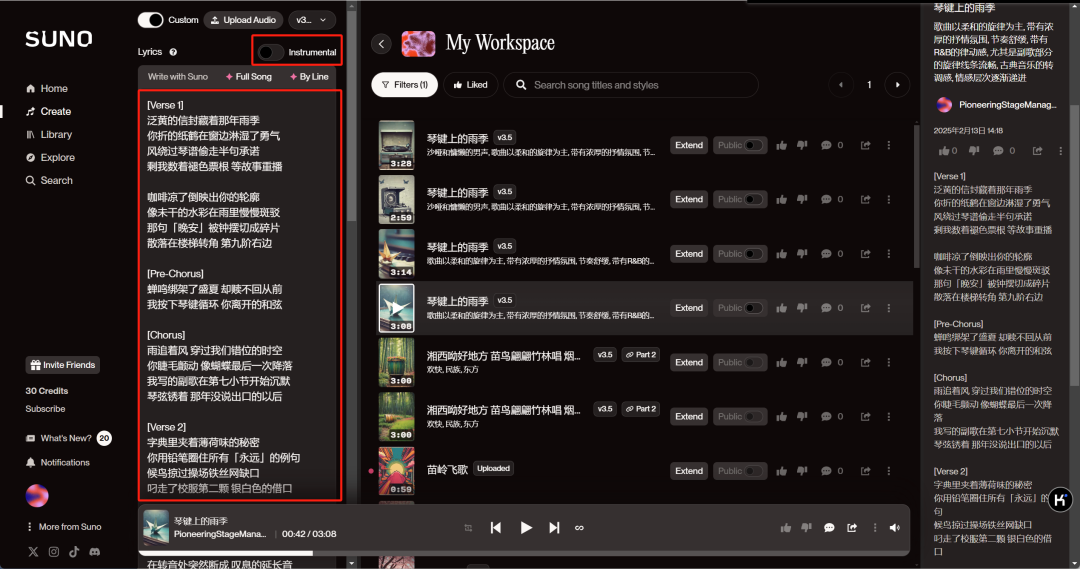1080x569 pixels.
Task: Open more options for 苗岭飞歌
Action: (x=889, y=471)
